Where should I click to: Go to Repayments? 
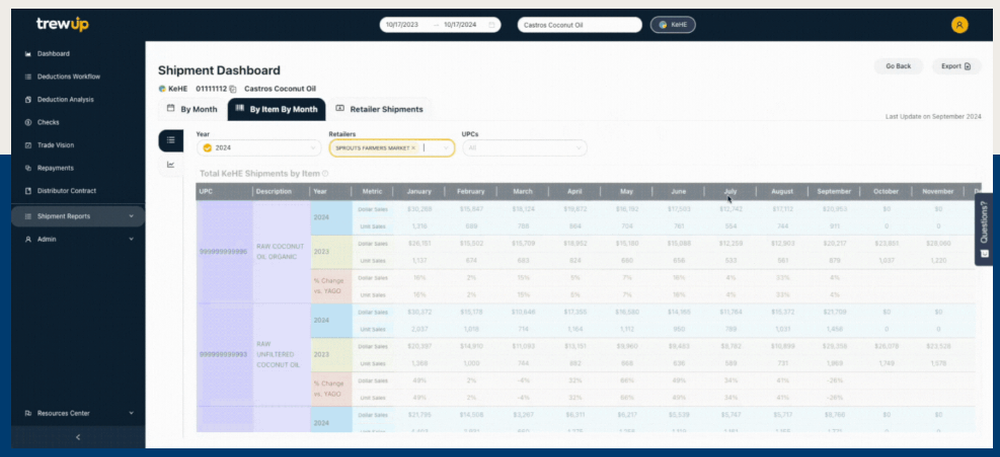[x=55, y=168]
